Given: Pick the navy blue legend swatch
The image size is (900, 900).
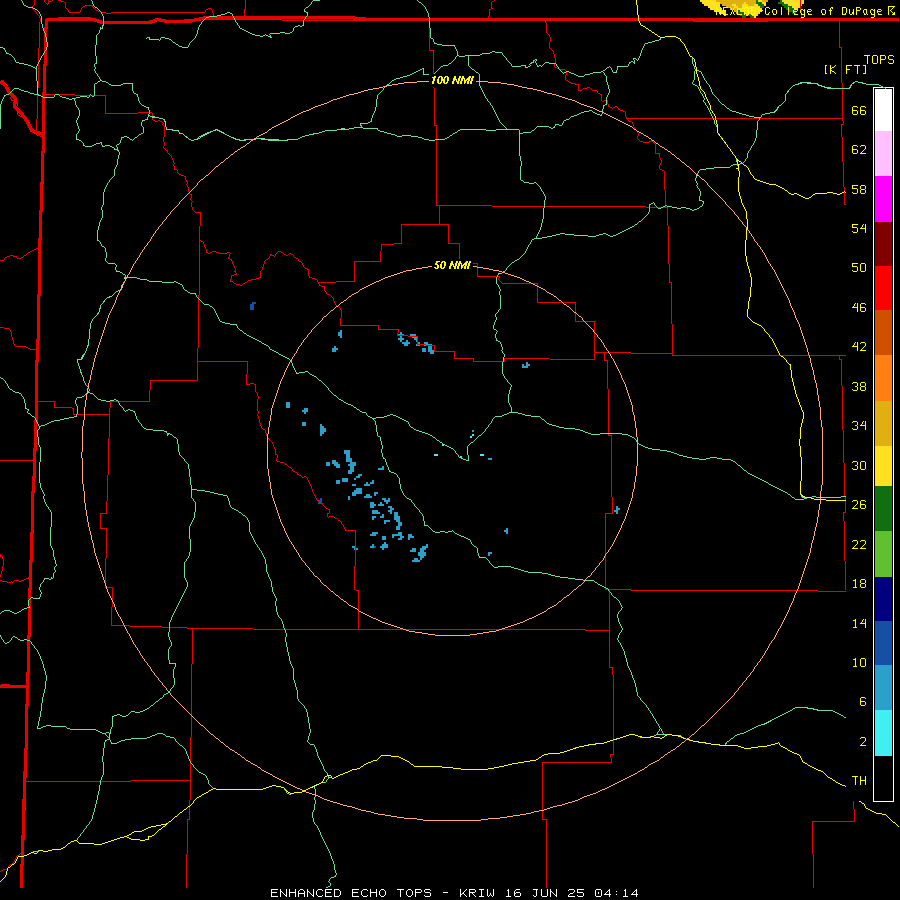Looking at the screenshot, I should coord(883,599).
